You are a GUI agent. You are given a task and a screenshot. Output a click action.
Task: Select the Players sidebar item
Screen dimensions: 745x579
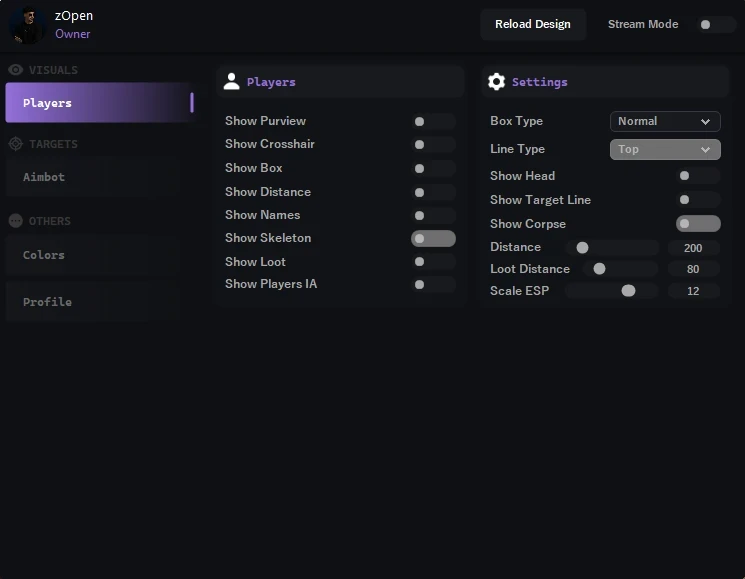coord(98,103)
